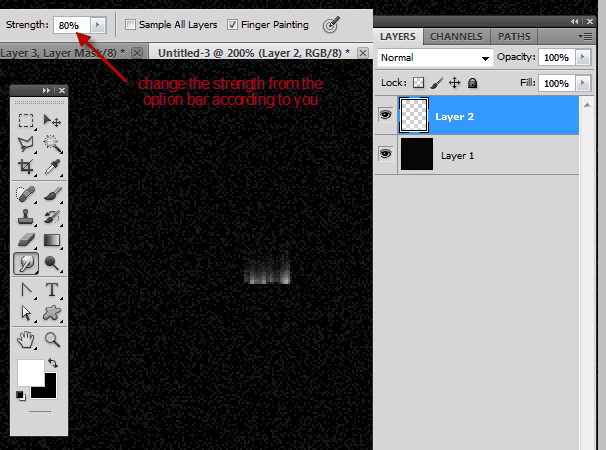Screen dimensions: 606x450
Task: Select the Hand tool
Action: point(26,340)
